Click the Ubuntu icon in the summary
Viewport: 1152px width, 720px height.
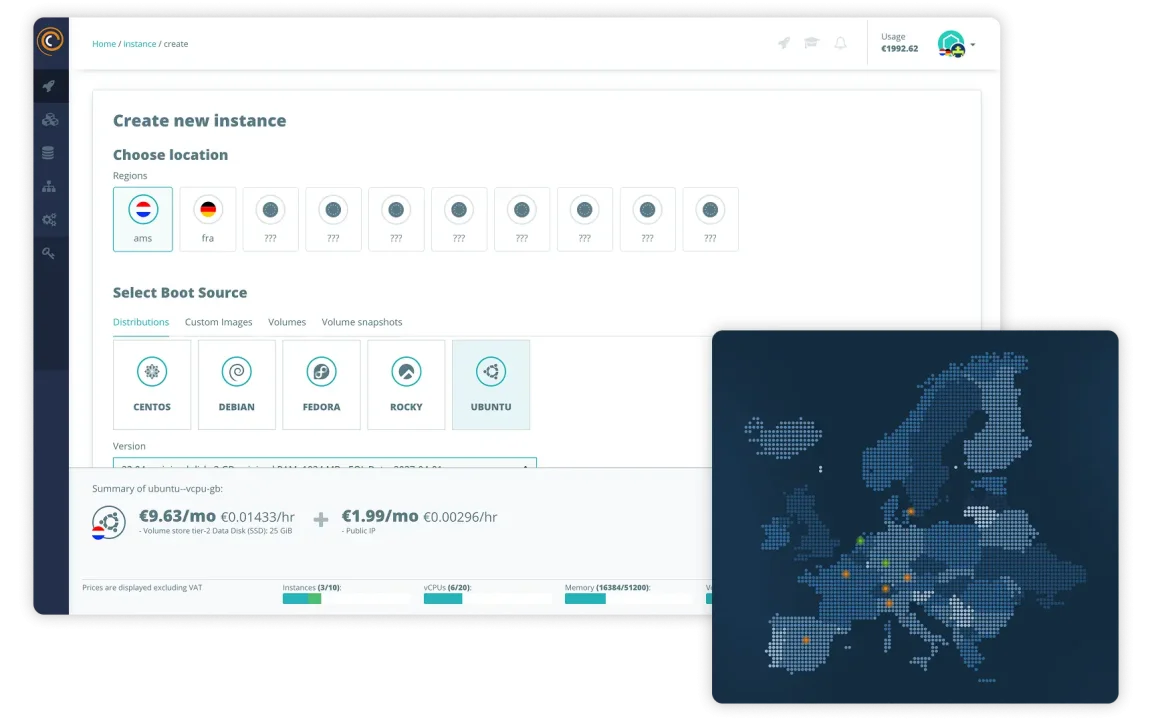click(109, 522)
